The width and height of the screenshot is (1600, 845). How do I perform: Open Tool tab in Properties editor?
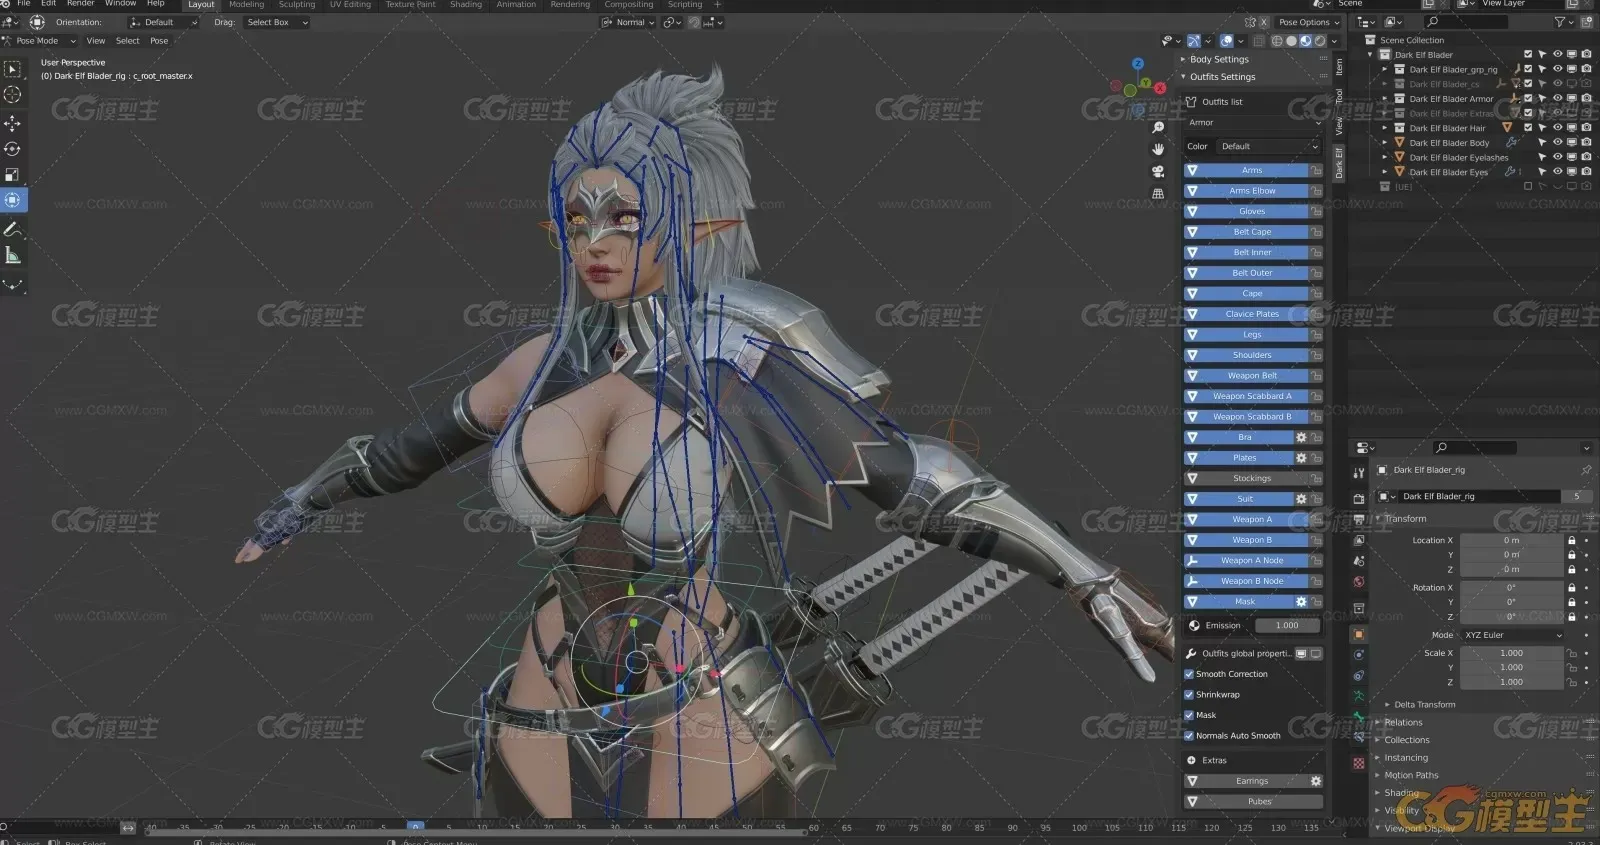pos(1358,472)
